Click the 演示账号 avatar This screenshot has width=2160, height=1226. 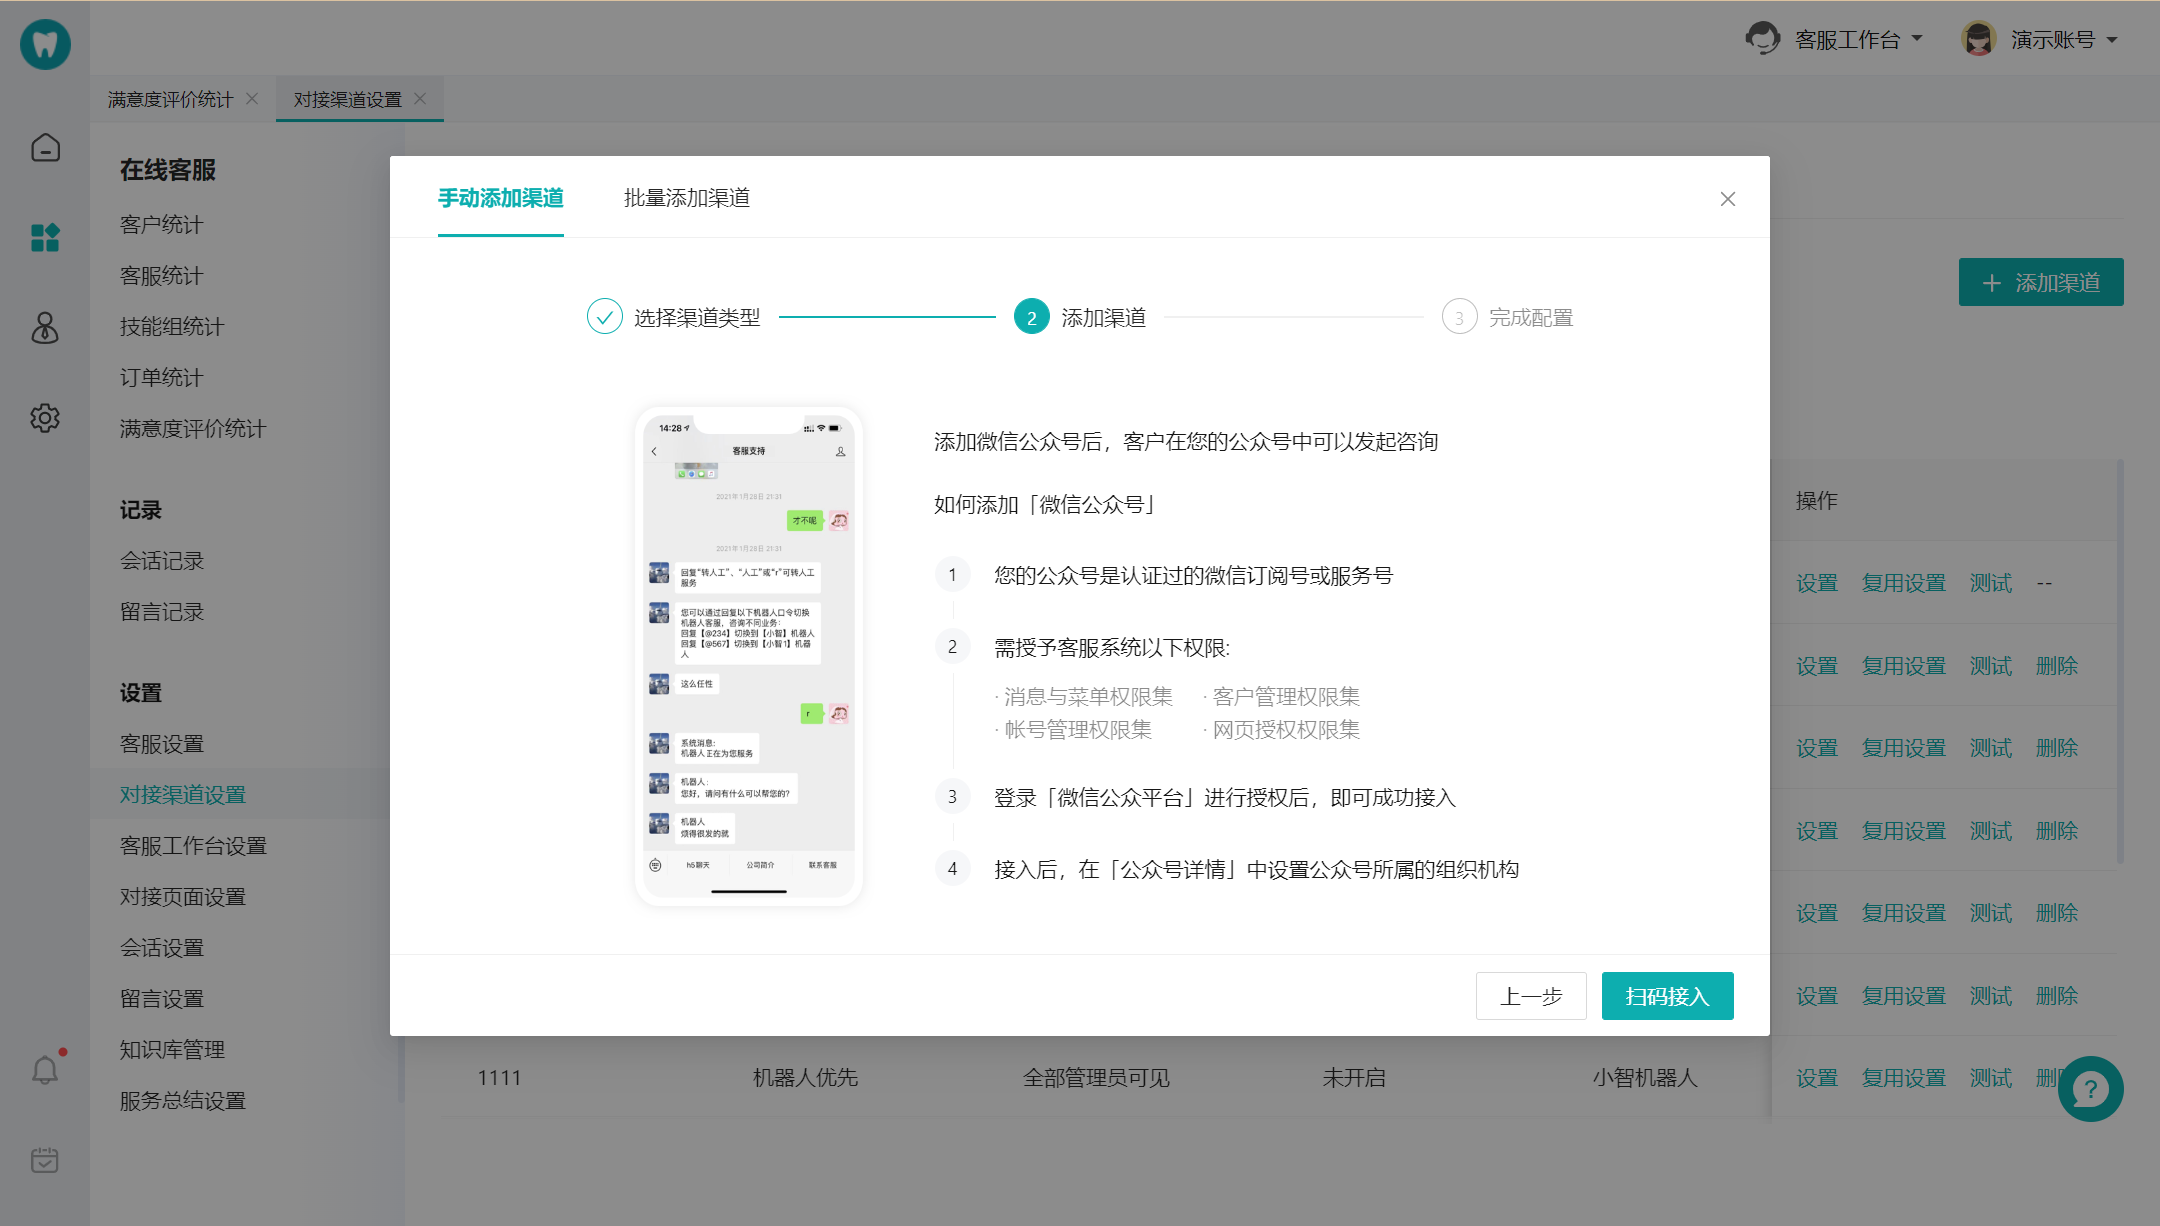1979,39
